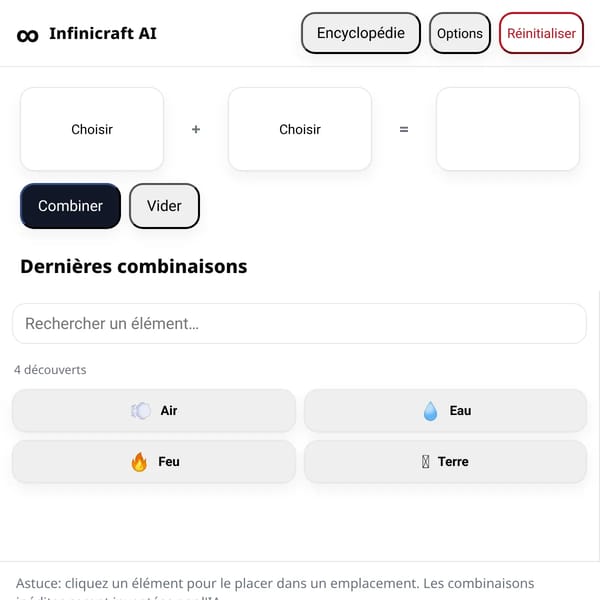Focus the Rechercher un élément search field
This screenshot has height=600, width=600.
(x=300, y=324)
